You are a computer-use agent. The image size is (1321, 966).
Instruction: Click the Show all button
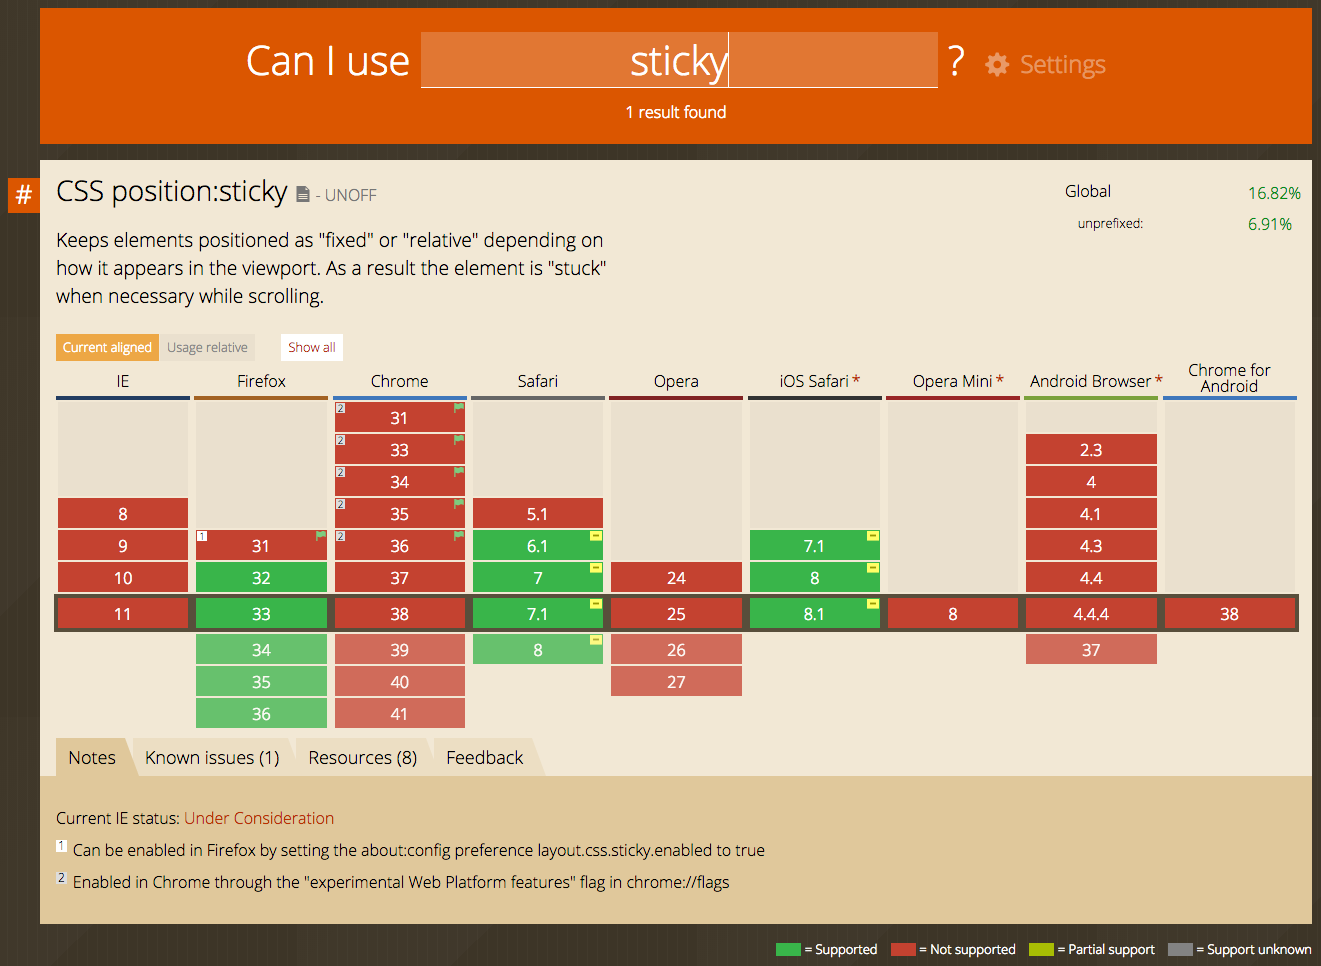coord(312,347)
